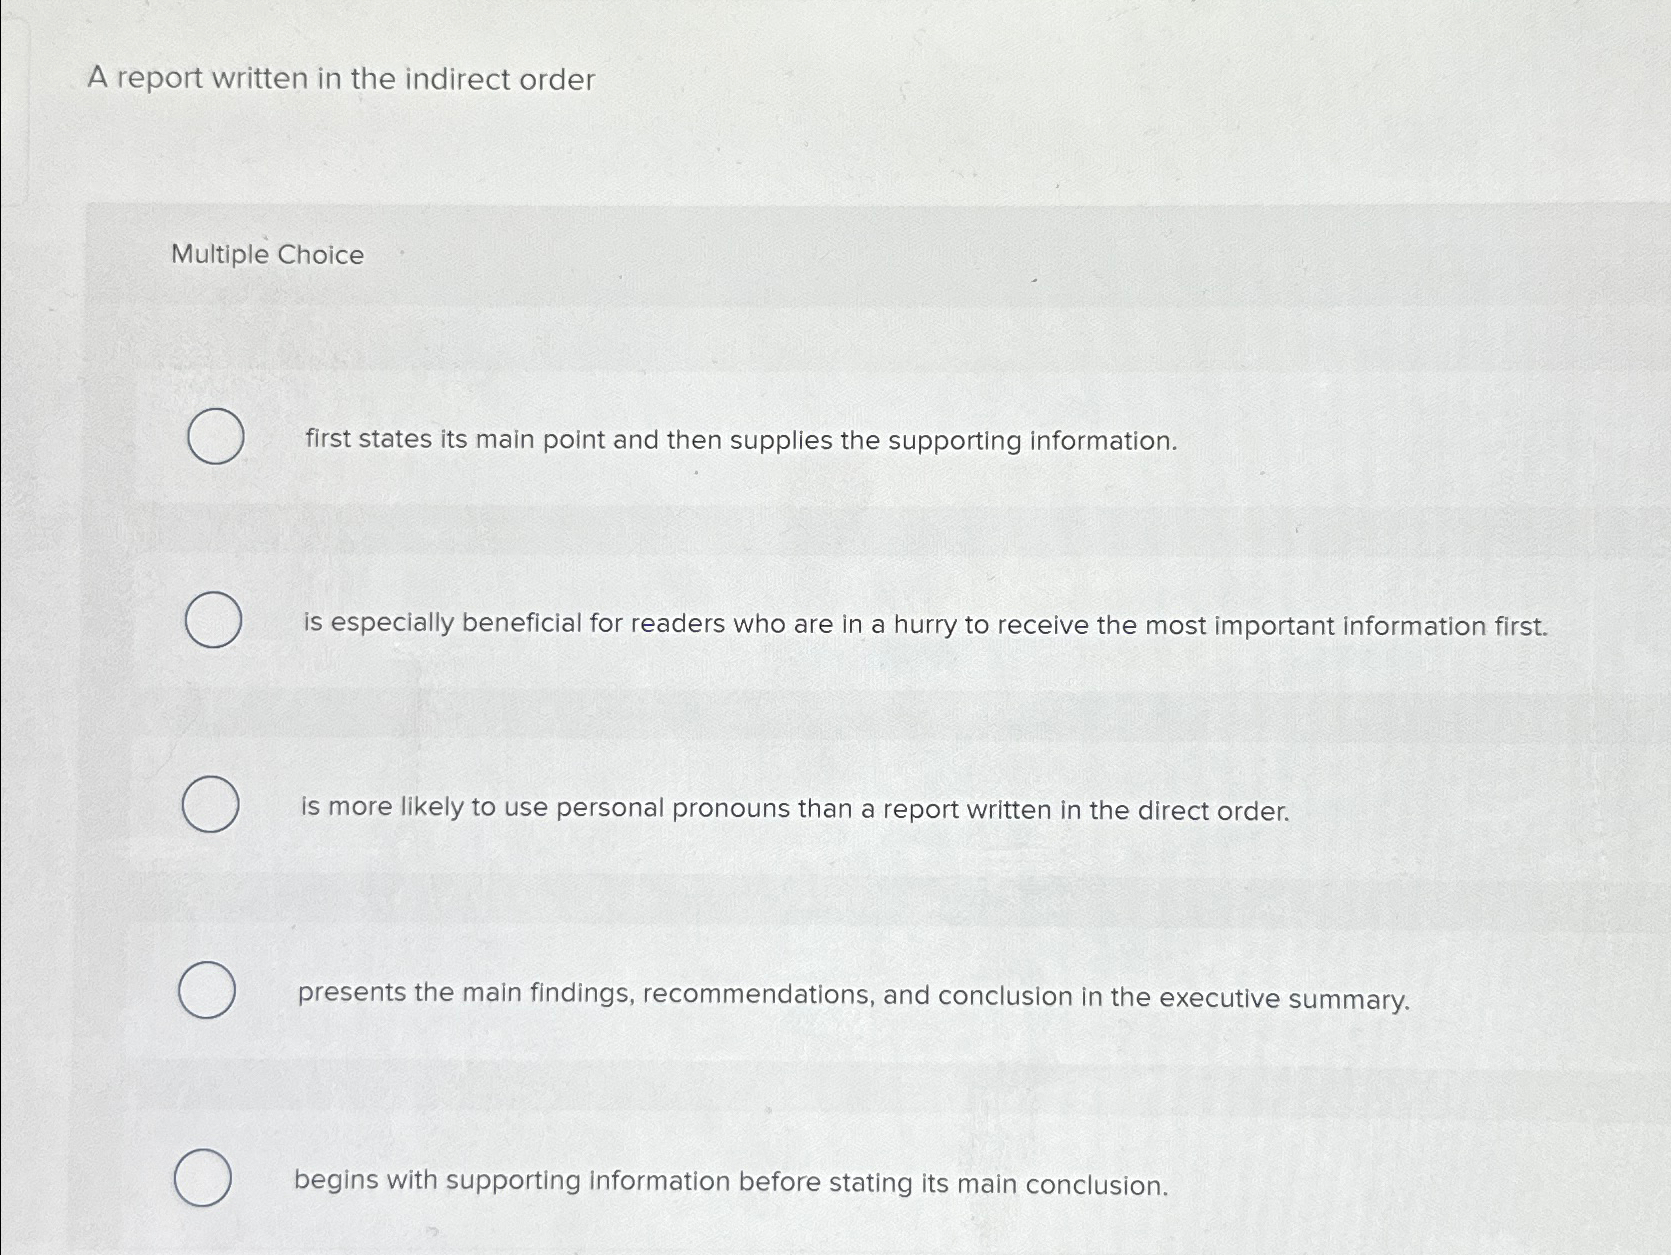Viewport: 1671px width, 1255px height.
Task: Click the option mentioning recommendations and conclusion
Action: coord(854,996)
